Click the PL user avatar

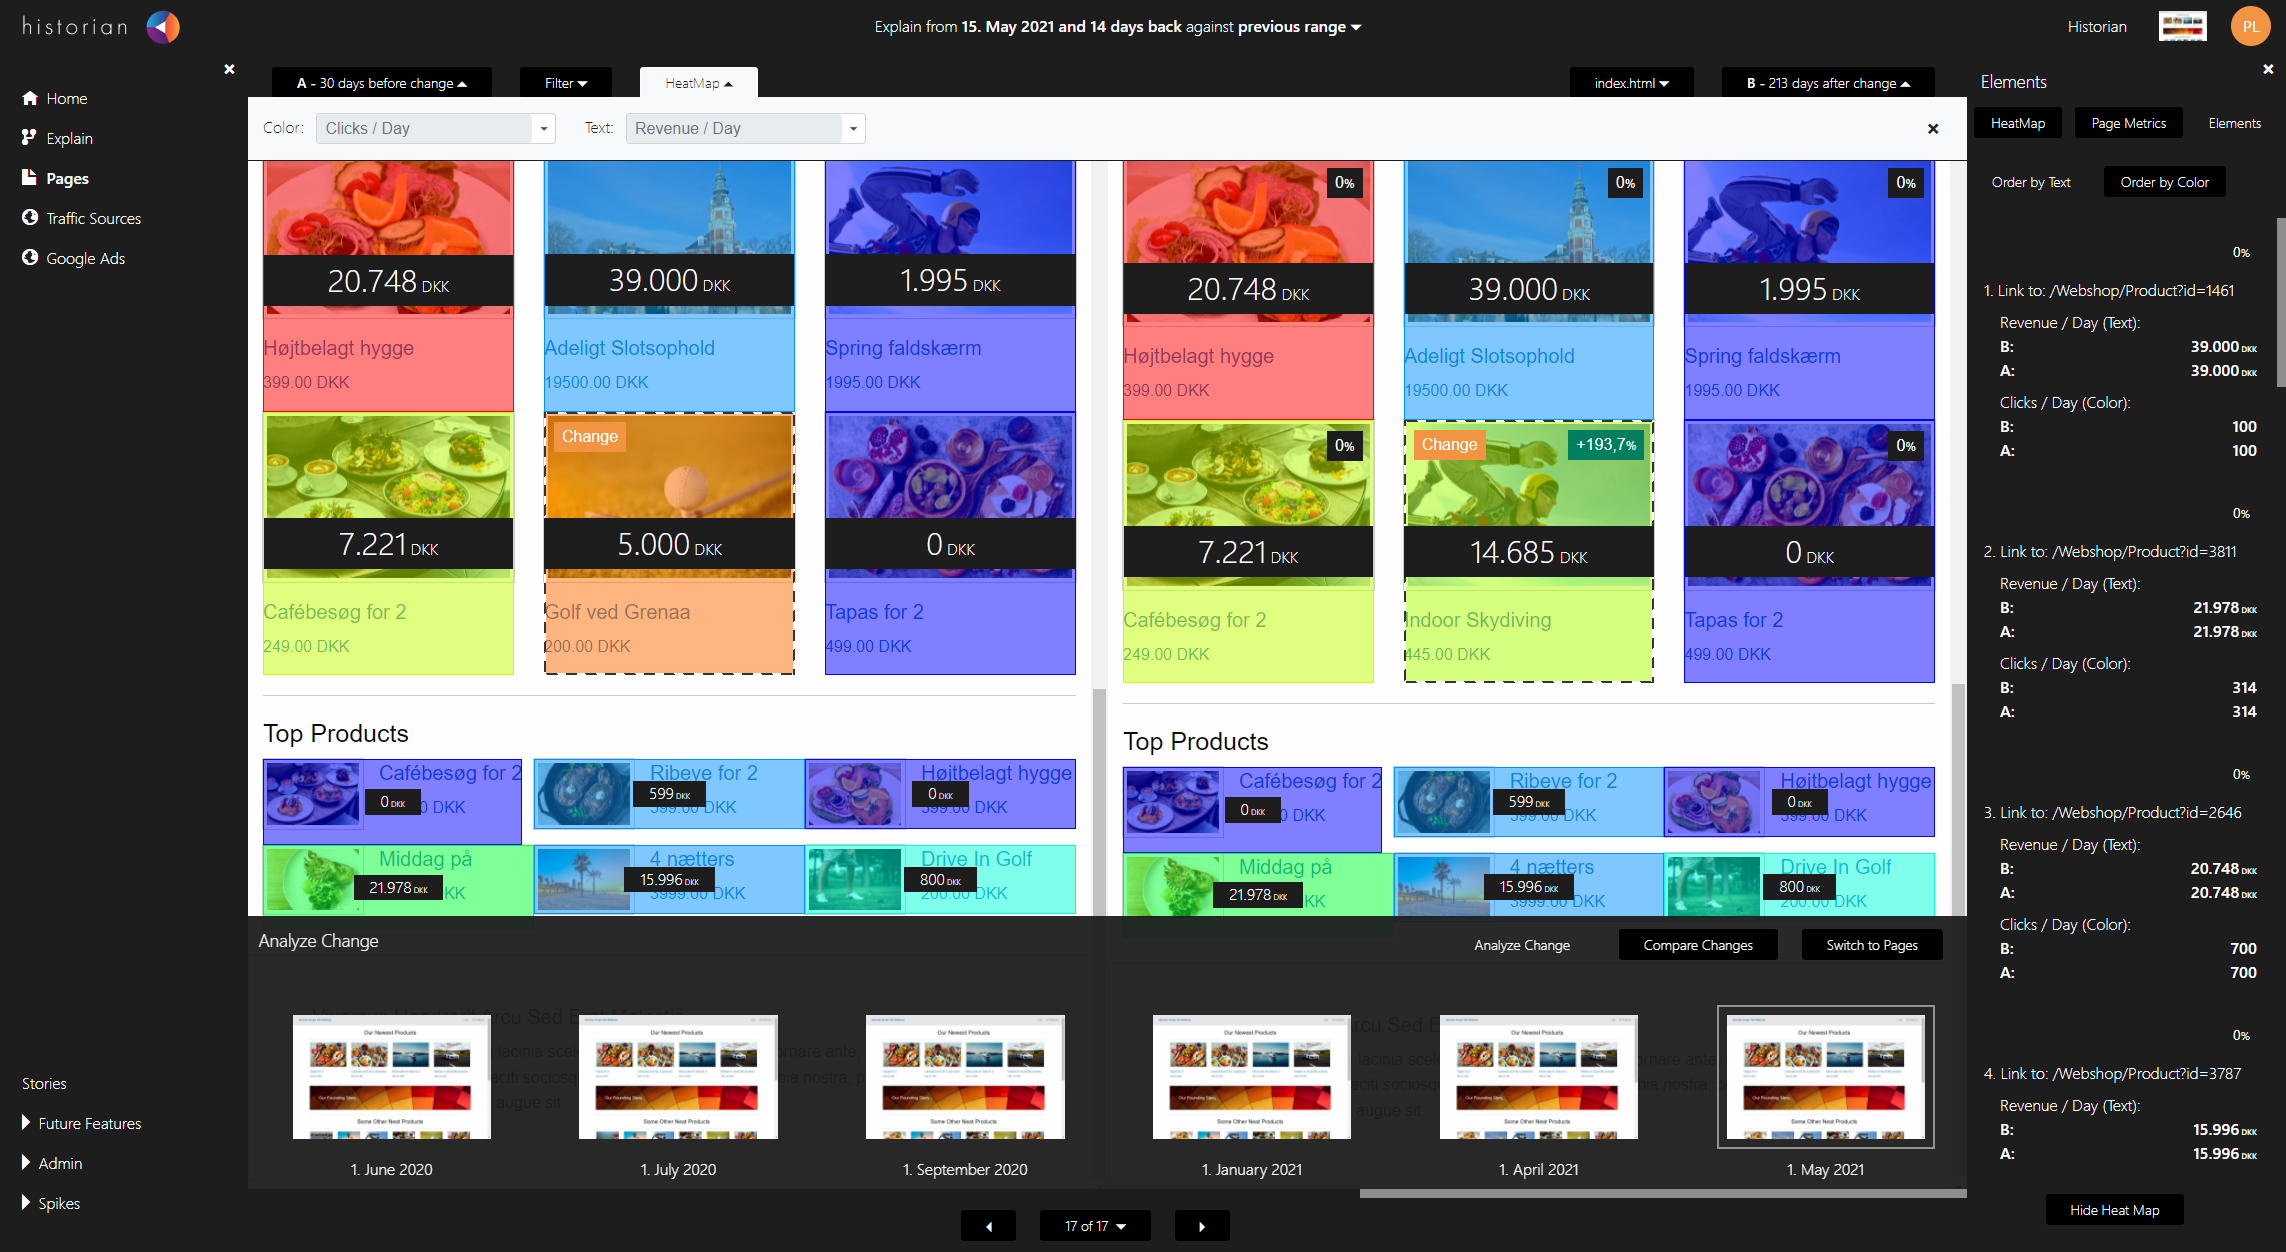pyautogui.click(x=2250, y=27)
